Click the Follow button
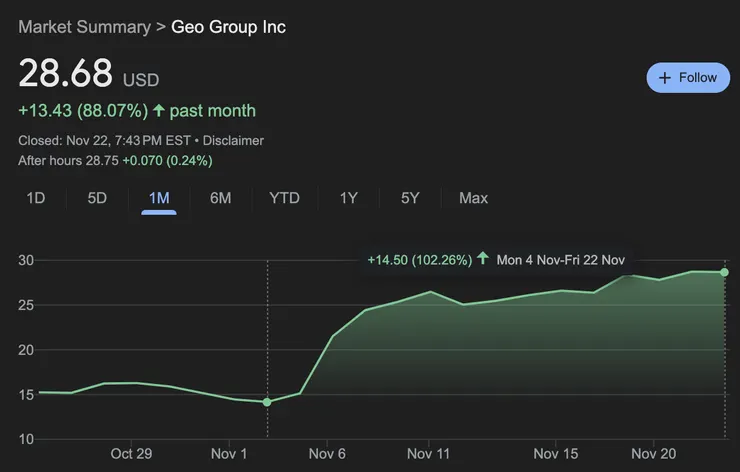 pos(688,77)
